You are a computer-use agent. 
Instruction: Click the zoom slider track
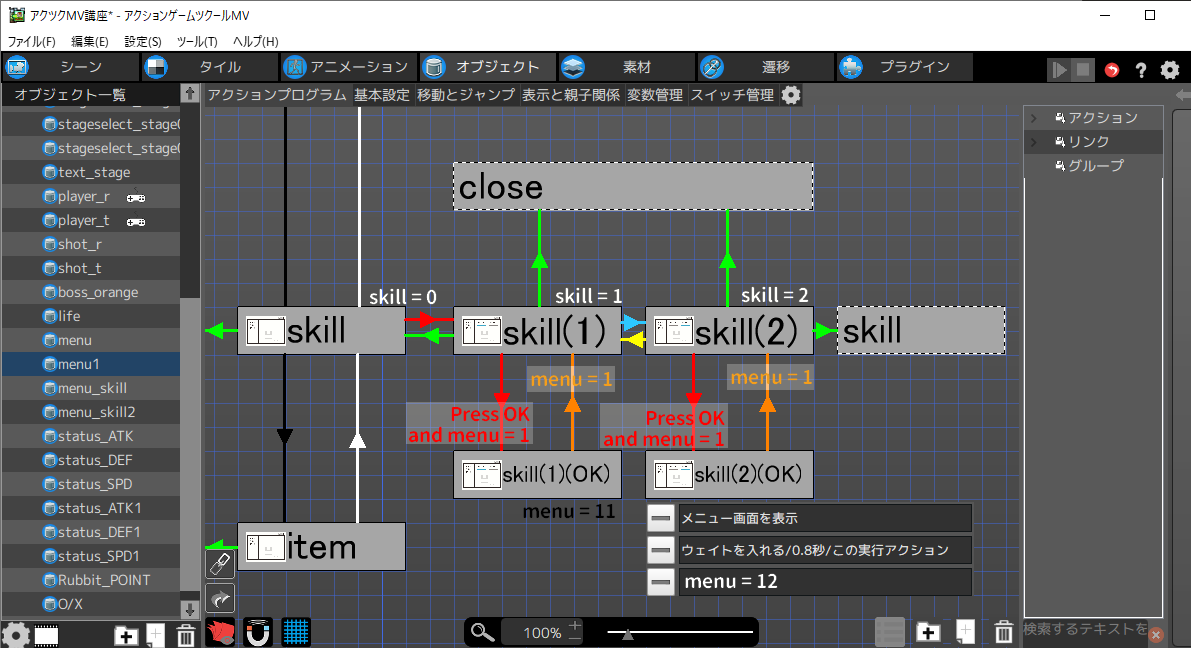680,632
